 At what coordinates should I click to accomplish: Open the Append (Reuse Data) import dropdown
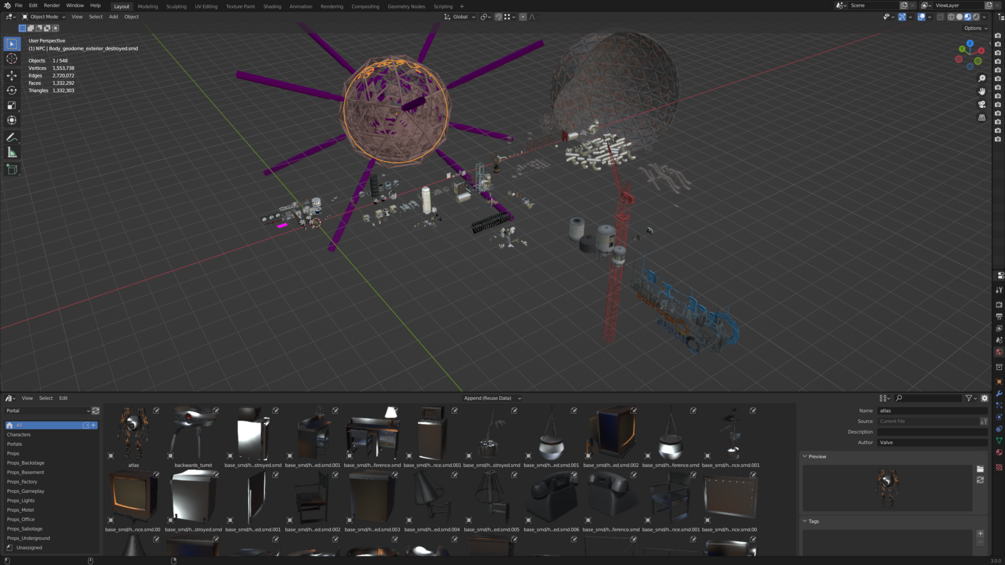point(492,398)
